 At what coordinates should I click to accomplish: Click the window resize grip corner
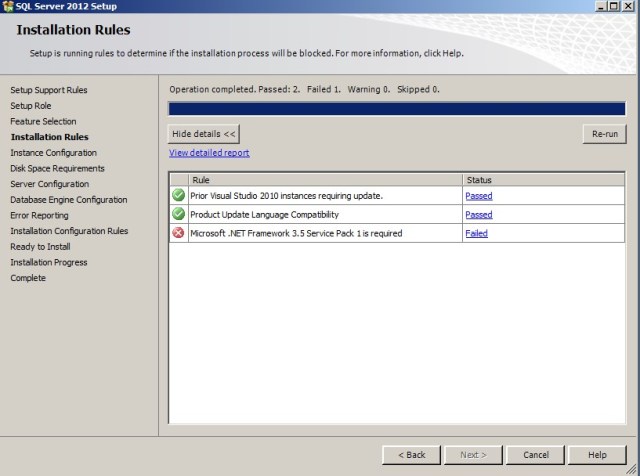(x=631, y=470)
